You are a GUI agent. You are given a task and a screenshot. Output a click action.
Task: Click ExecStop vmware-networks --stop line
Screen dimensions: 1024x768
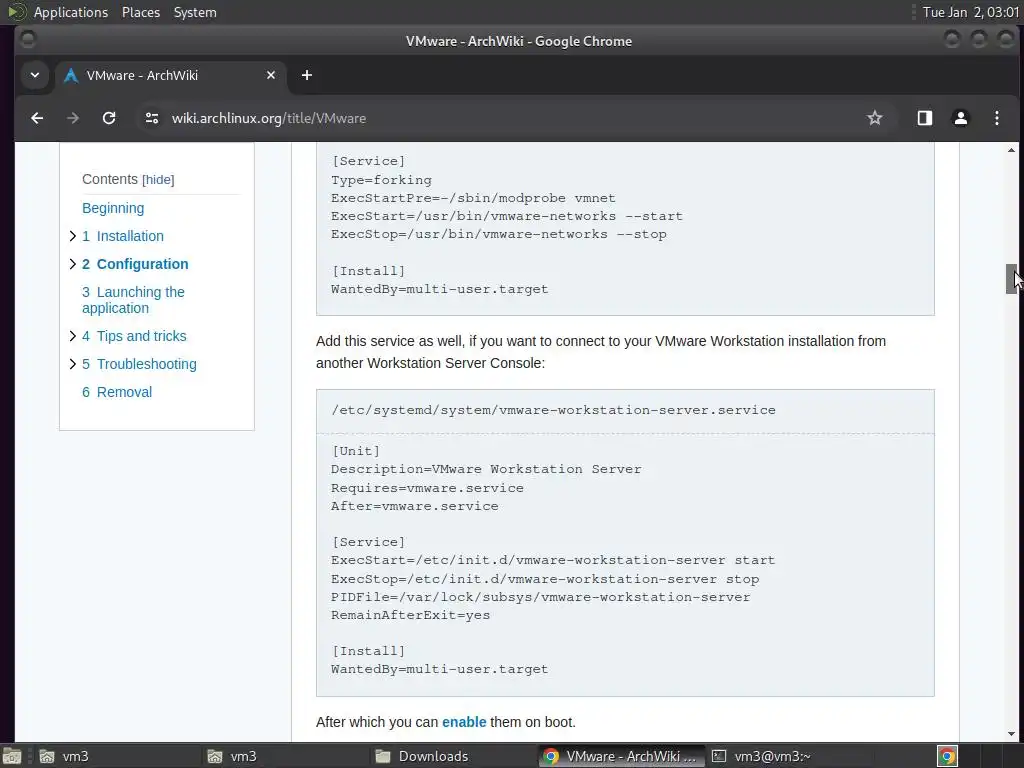tap(498, 234)
